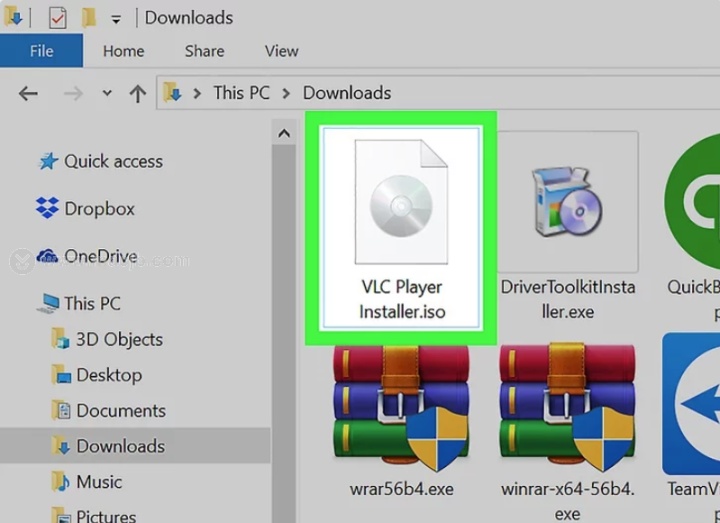Click the Properties quick access toolbar icon

pos(57,18)
